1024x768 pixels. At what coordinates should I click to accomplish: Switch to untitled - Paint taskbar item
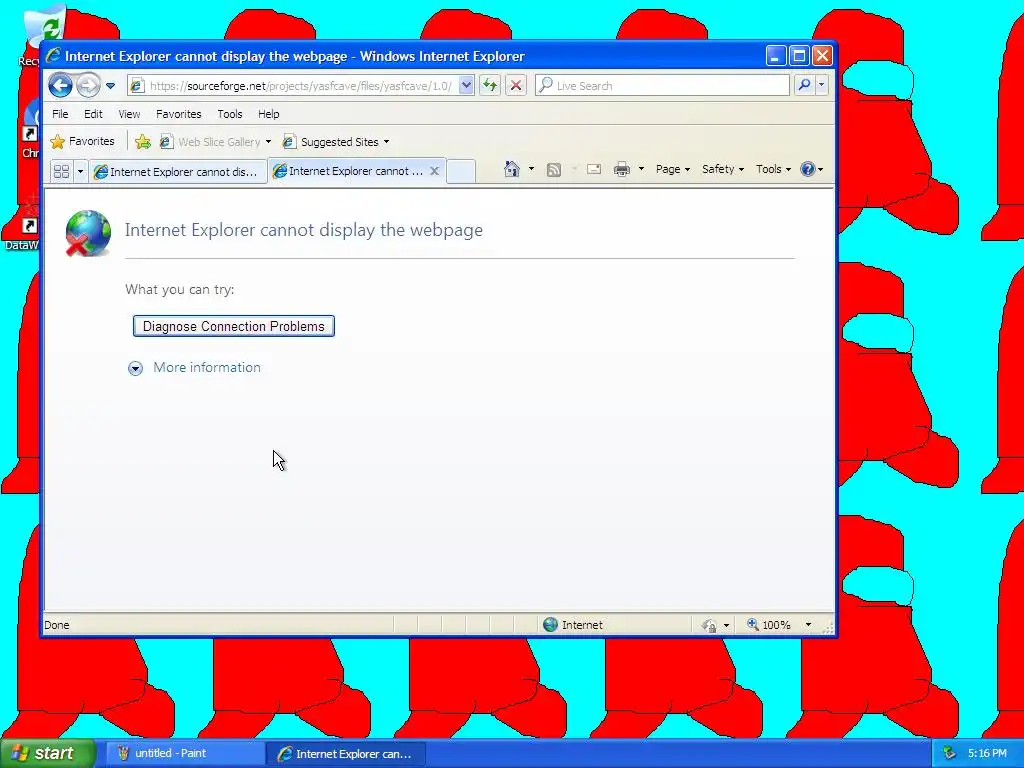pos(184,753)
